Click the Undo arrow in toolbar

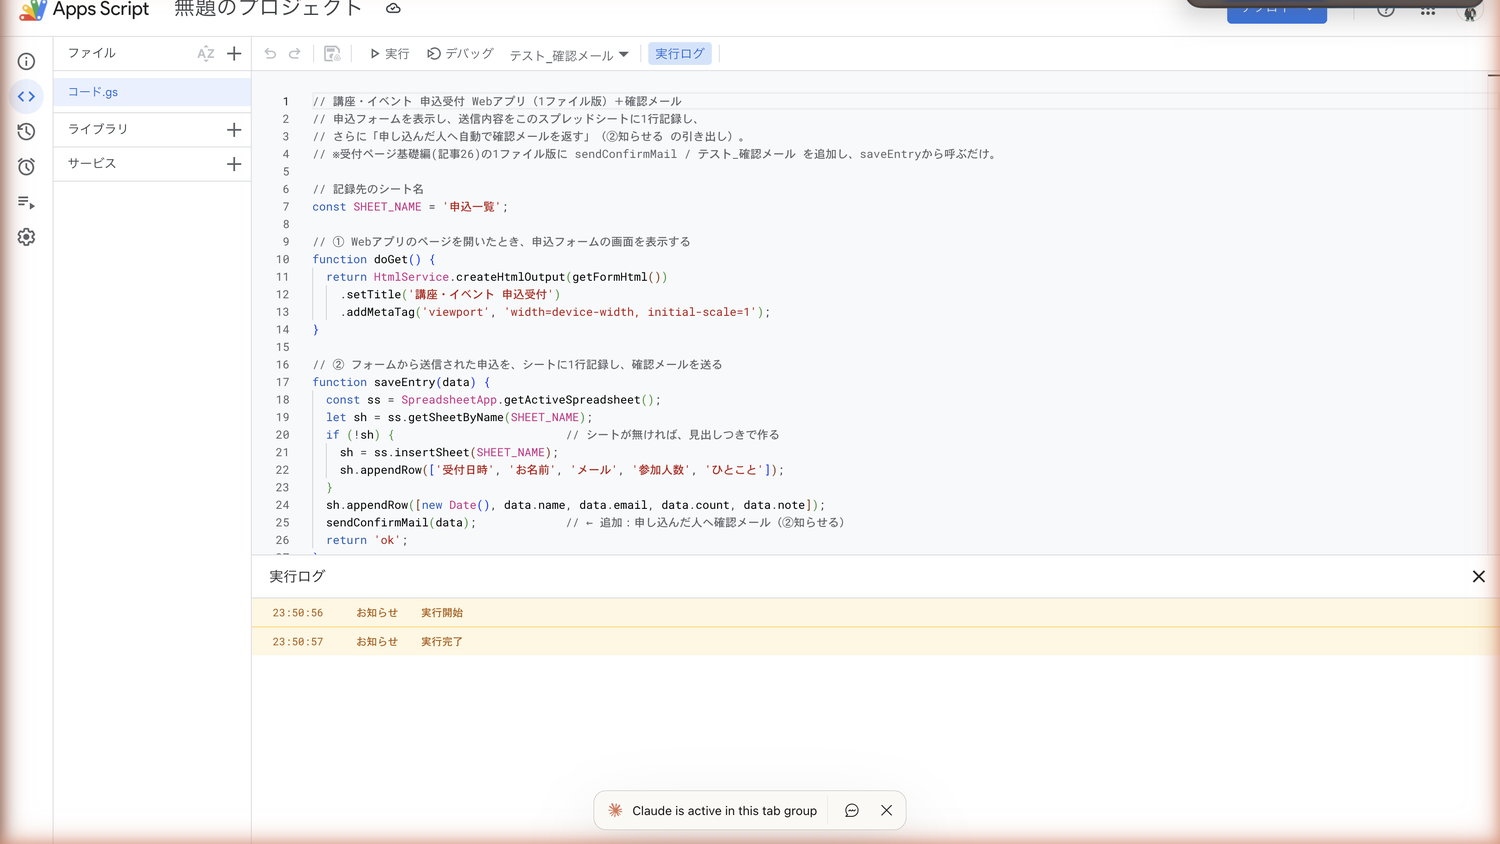[270, 54]
